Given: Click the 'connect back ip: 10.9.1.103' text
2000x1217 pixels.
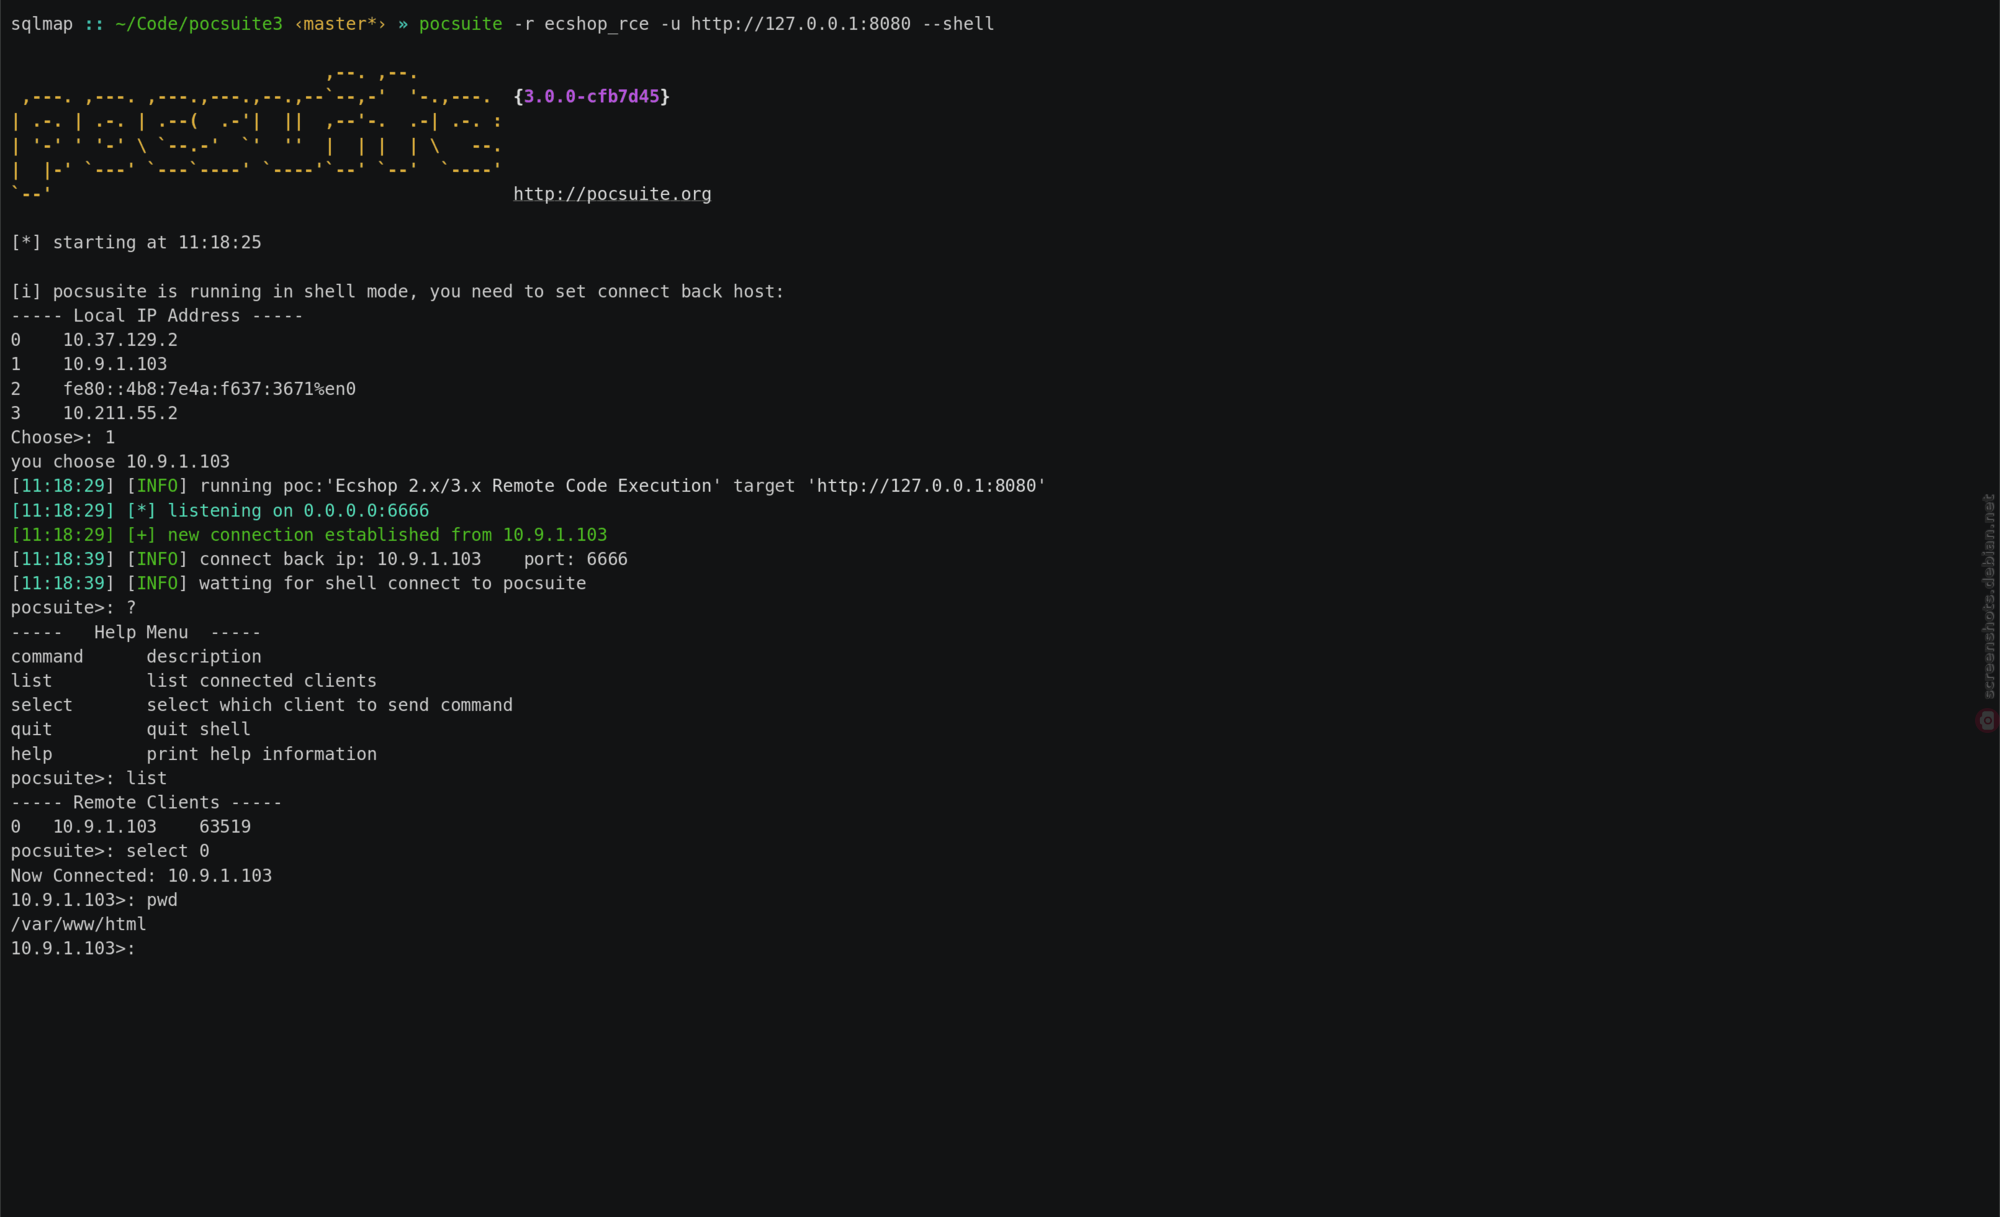Looking at the screenshot, I should tap(340, 559).
